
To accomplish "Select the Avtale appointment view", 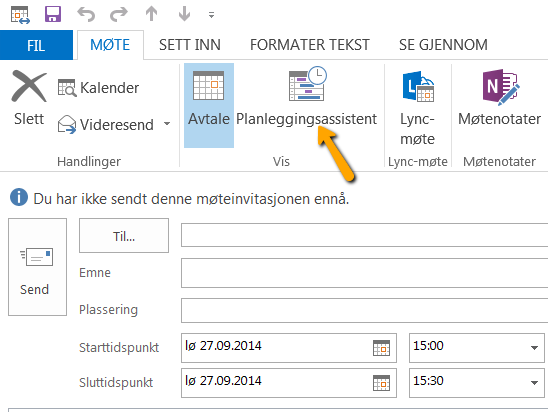I will coord(209,105).
